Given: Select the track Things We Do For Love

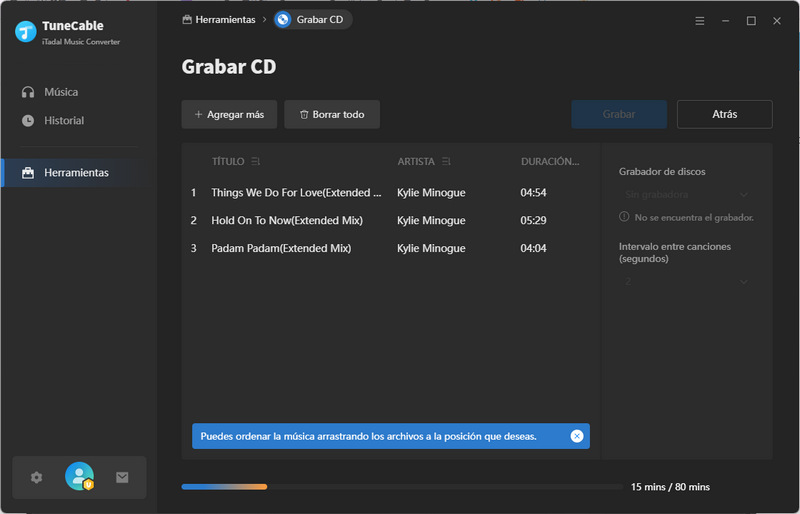Looking at the screenshot, I should (296, 192).
